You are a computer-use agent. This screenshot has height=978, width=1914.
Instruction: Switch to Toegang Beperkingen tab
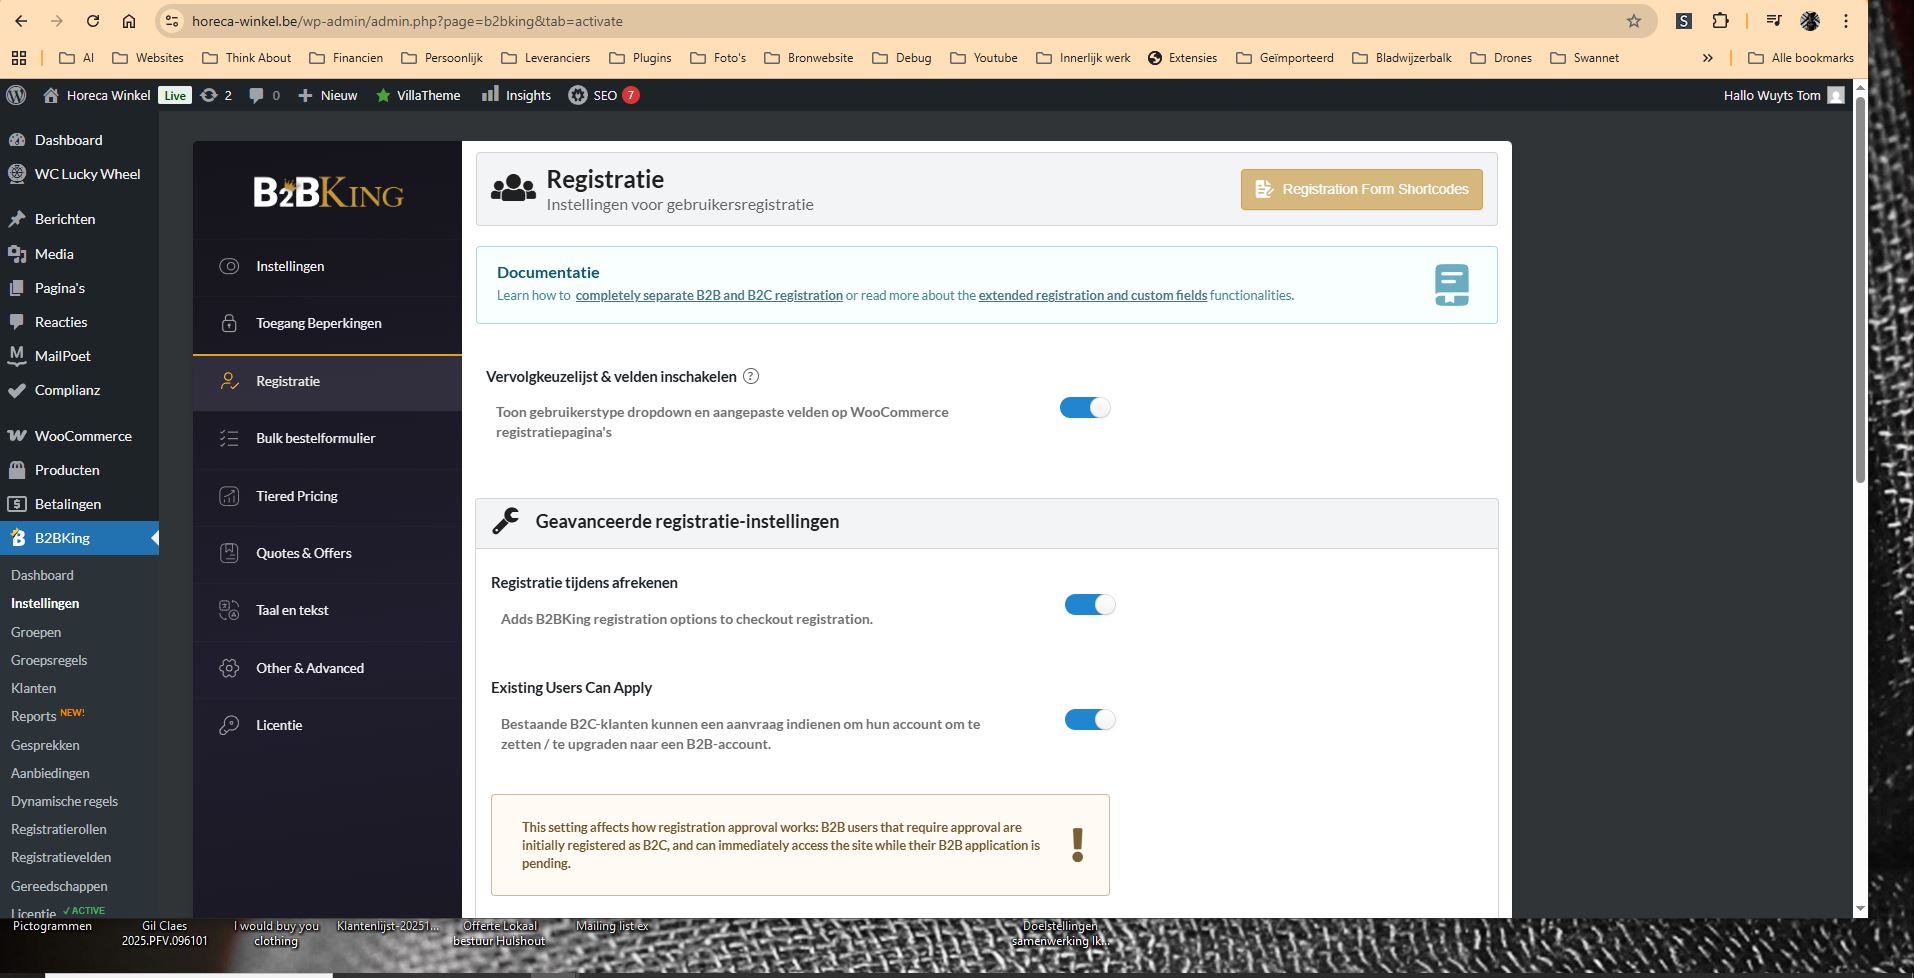point(318,324)
